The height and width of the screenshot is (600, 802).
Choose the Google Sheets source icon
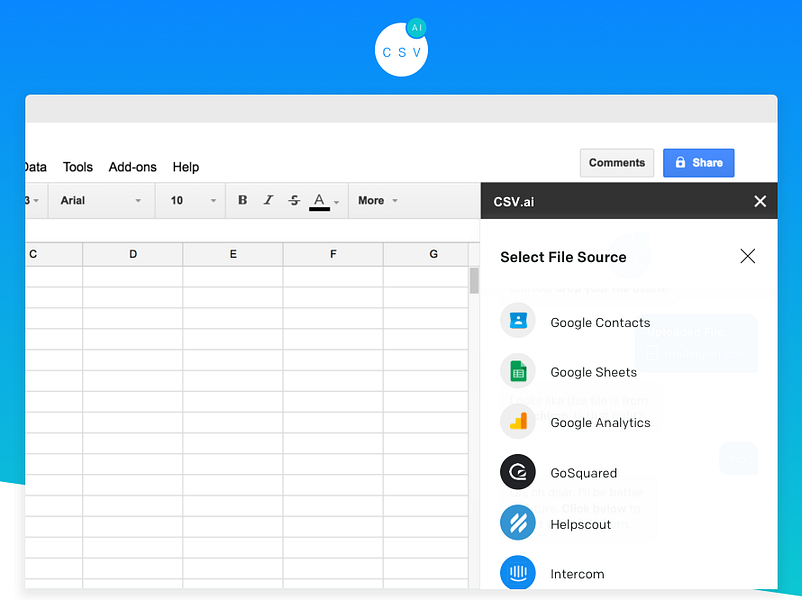tap(517, 371)
